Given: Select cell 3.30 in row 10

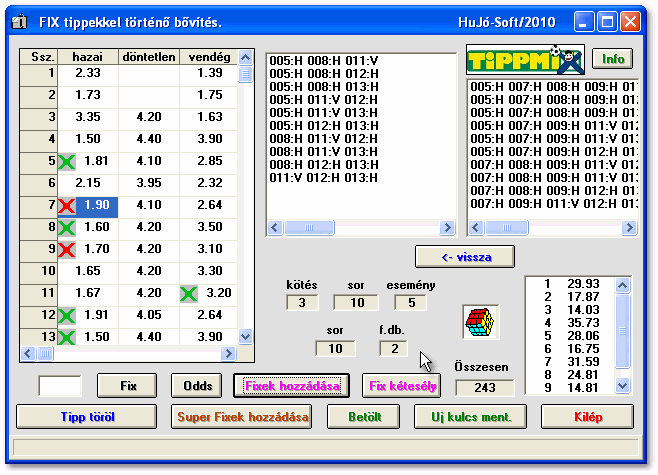Looking at the screenshot, I should pos(209,271).
